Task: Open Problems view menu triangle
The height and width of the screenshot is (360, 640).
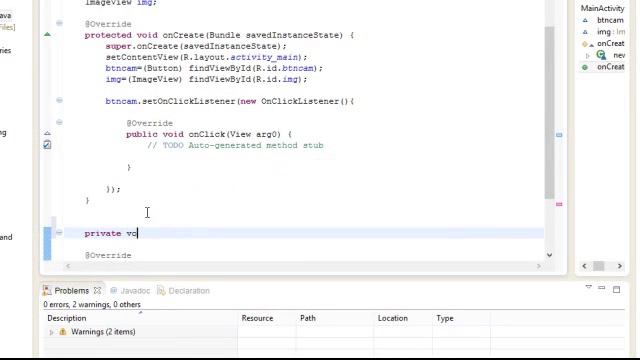Action: 589,287
